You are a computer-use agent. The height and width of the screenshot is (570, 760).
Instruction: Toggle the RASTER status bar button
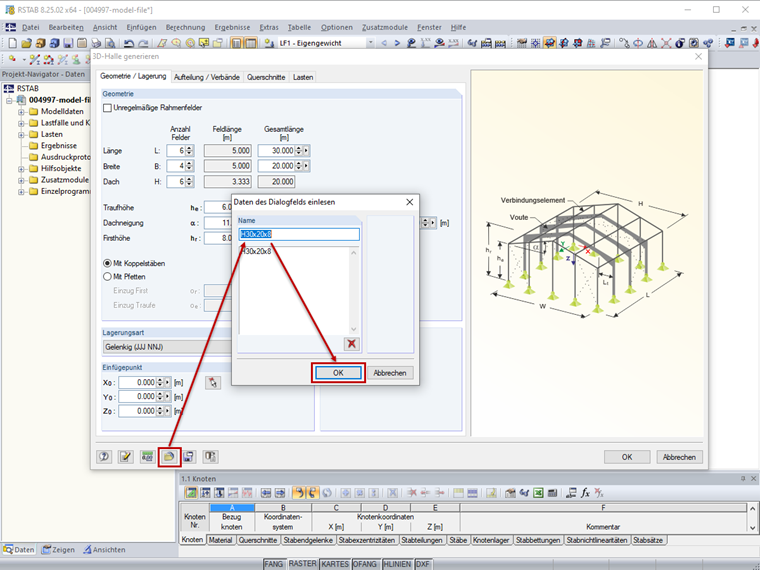(x=302, y=564)
